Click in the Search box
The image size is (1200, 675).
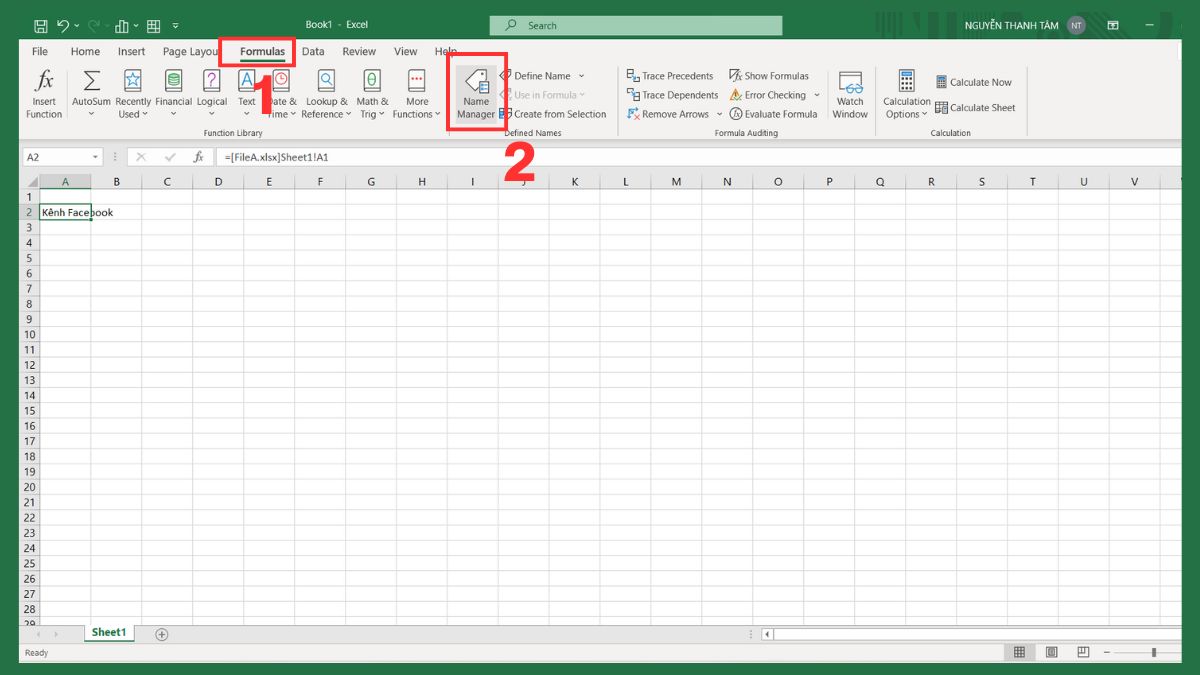point(636,25)
